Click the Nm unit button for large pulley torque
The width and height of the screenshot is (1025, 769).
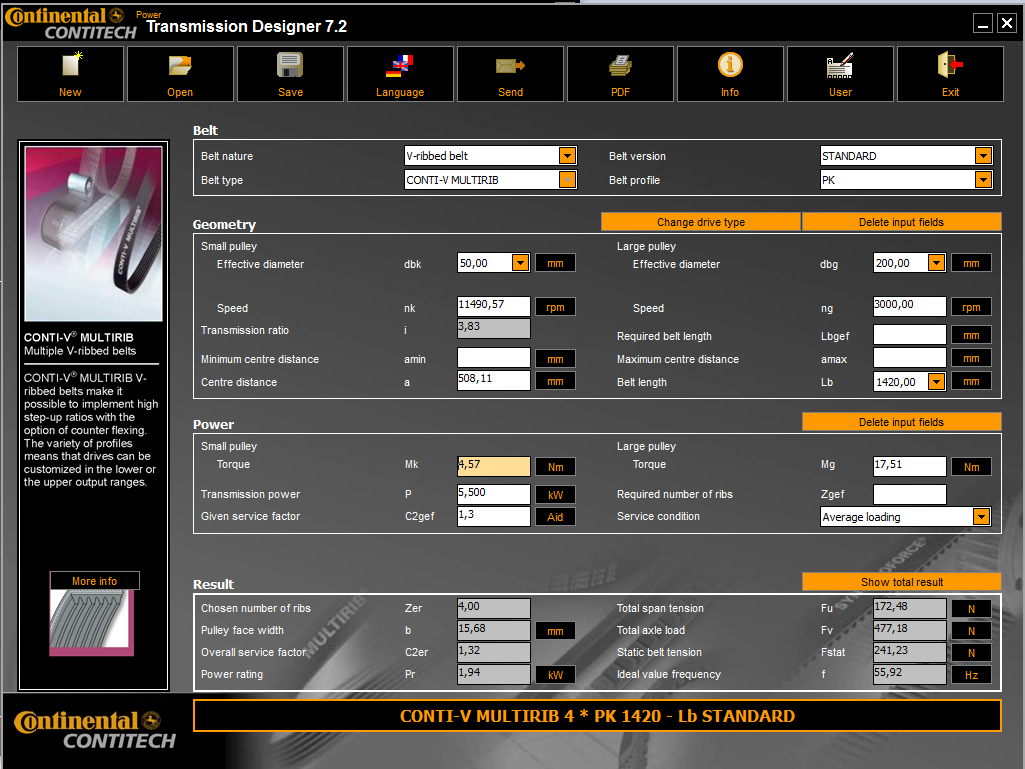(x=971, y=467)
